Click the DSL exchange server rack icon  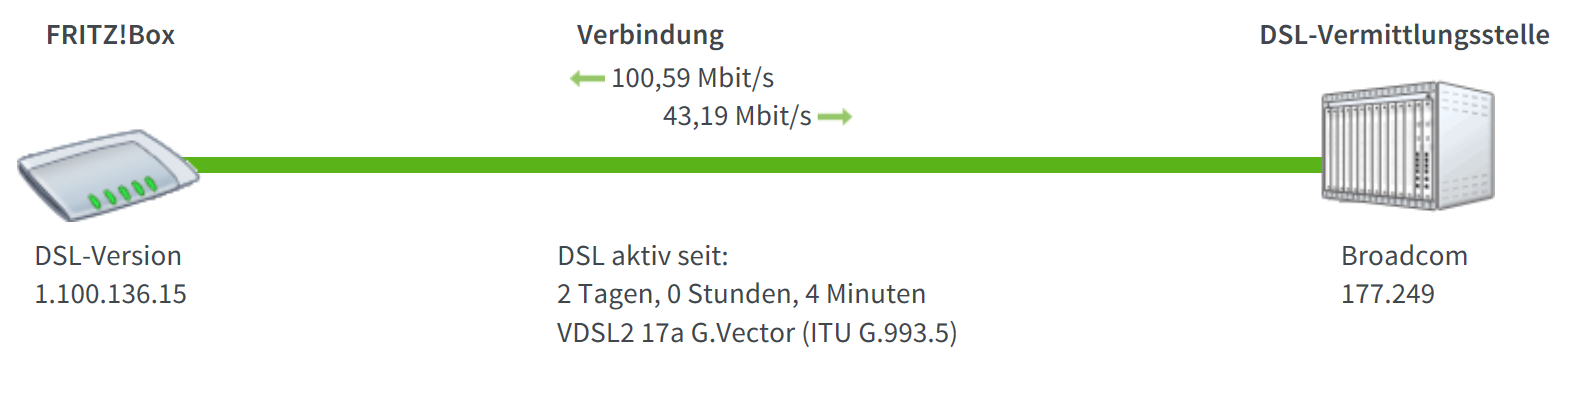click(x=1408, y=146)
